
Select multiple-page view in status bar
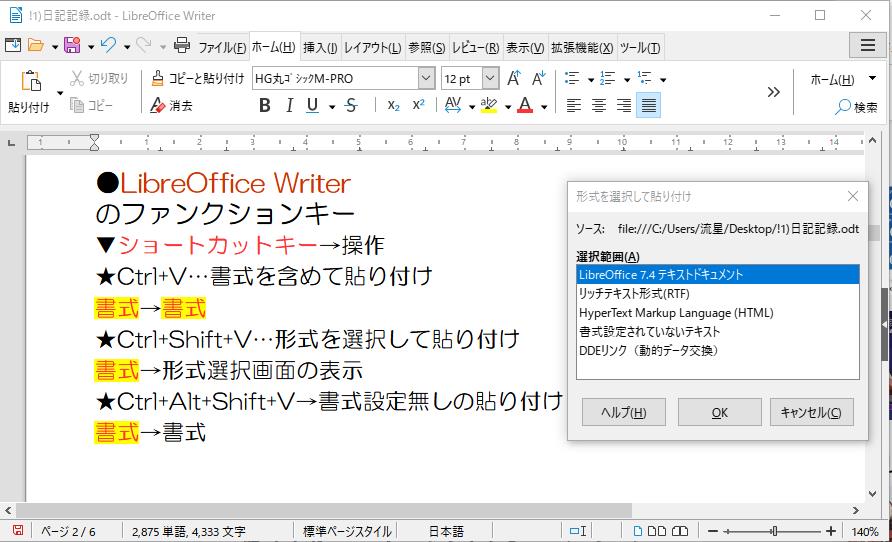tap(656, 531)
